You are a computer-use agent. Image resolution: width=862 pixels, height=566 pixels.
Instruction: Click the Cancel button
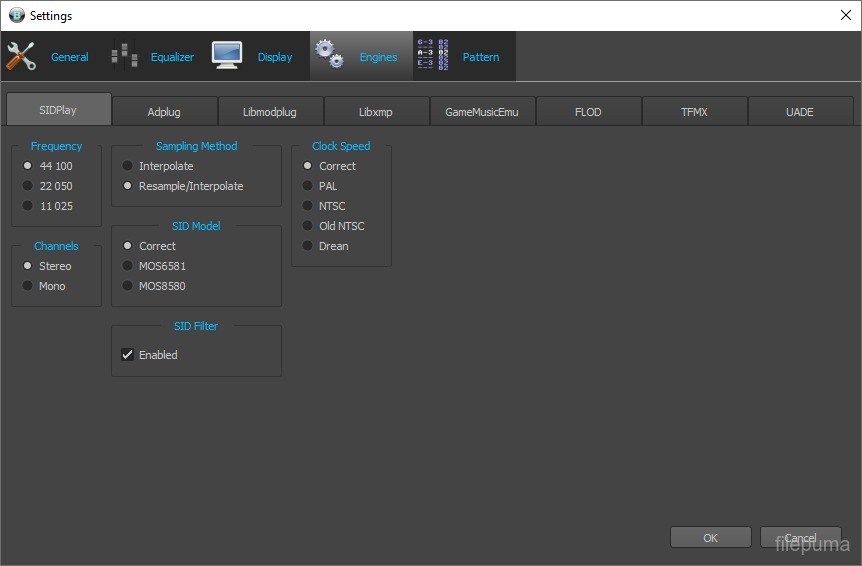point(800,538)
